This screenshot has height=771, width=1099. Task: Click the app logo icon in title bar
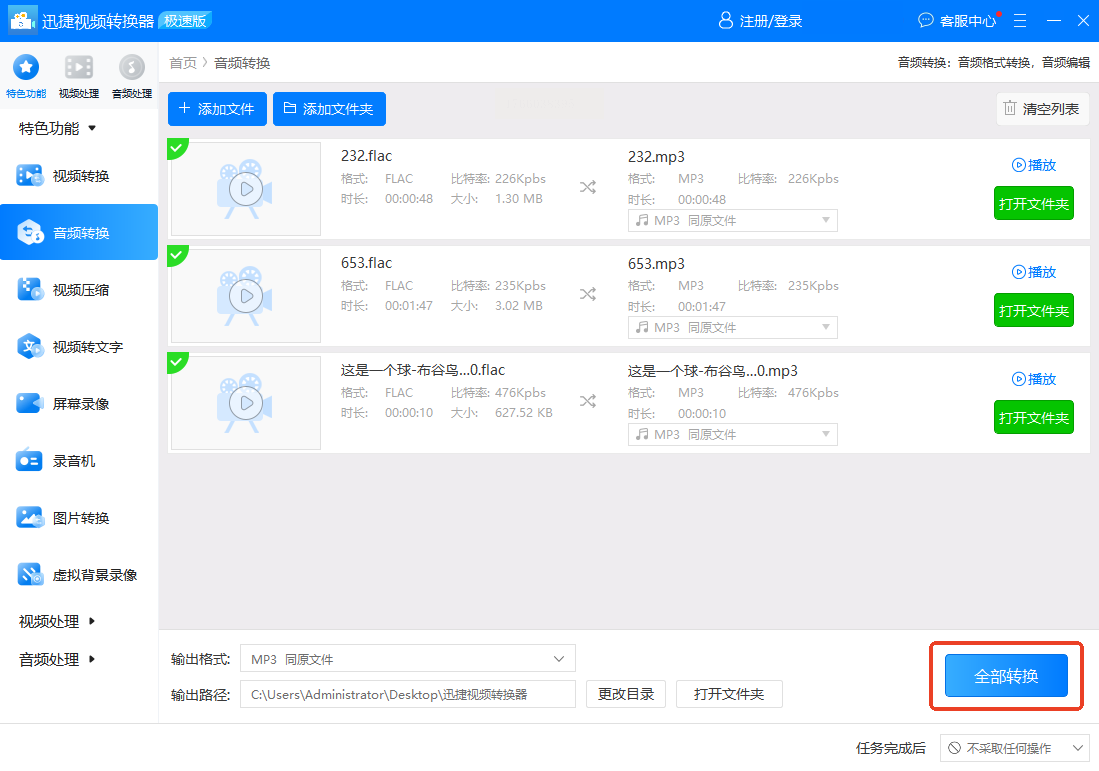pos(22,20)
